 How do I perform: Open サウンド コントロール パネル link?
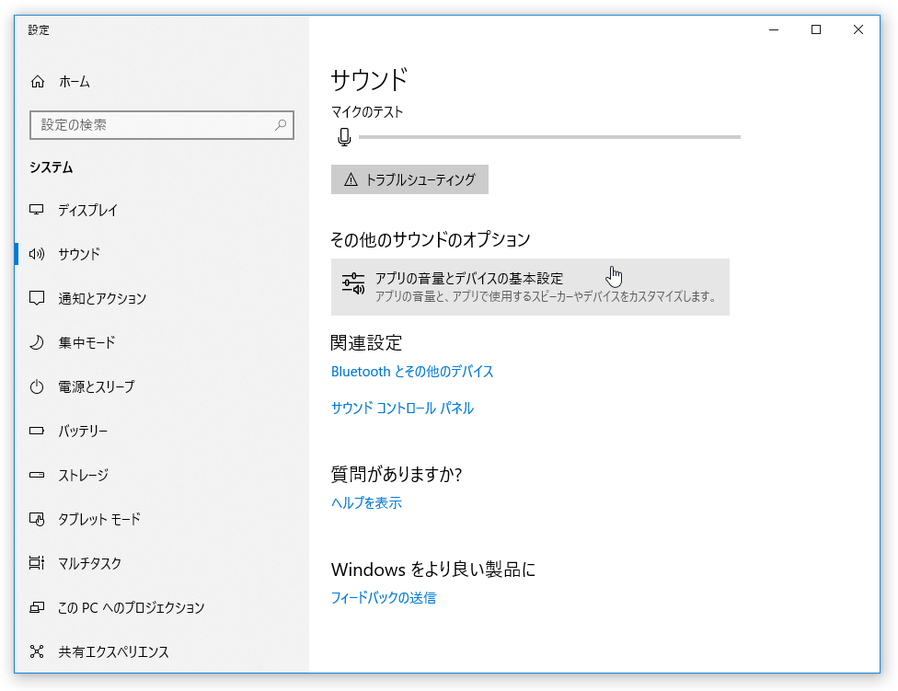[x=402, y=408]
